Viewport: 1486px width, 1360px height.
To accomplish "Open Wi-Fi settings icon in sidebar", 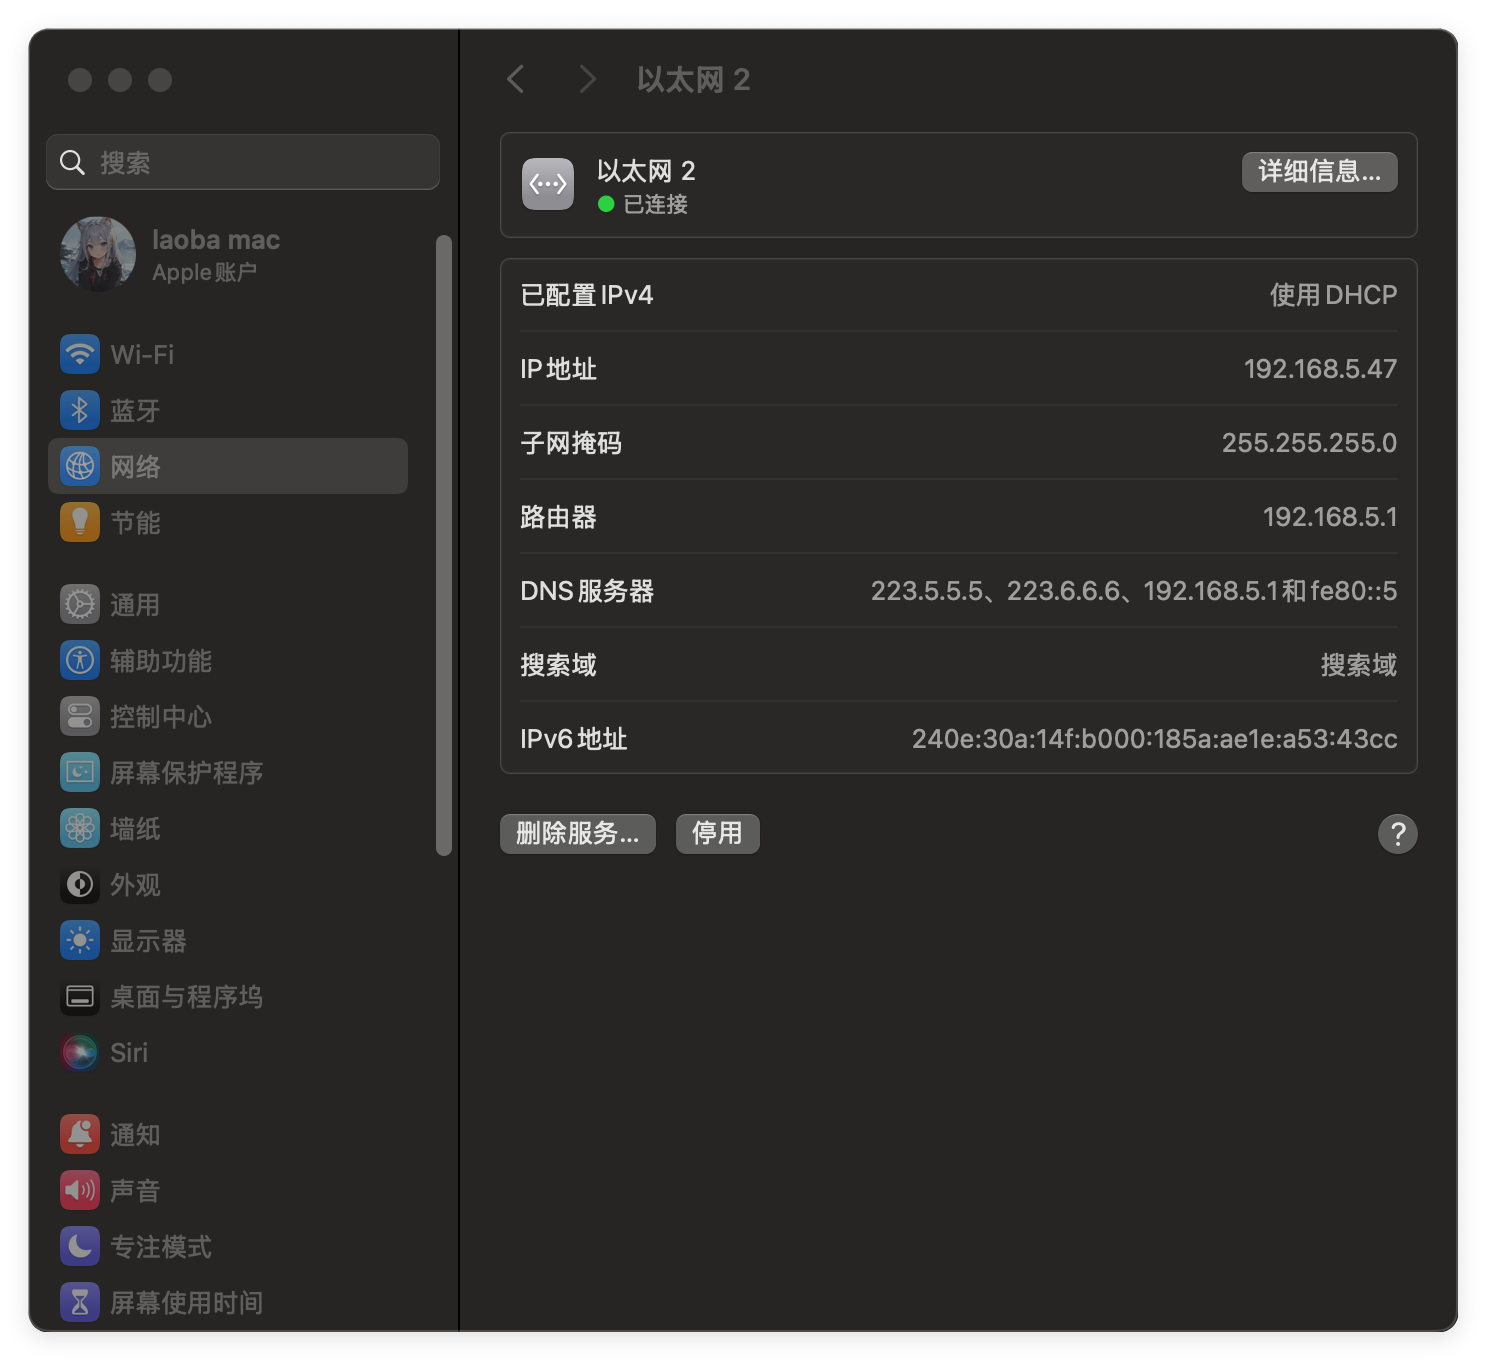I will [80, 354].
